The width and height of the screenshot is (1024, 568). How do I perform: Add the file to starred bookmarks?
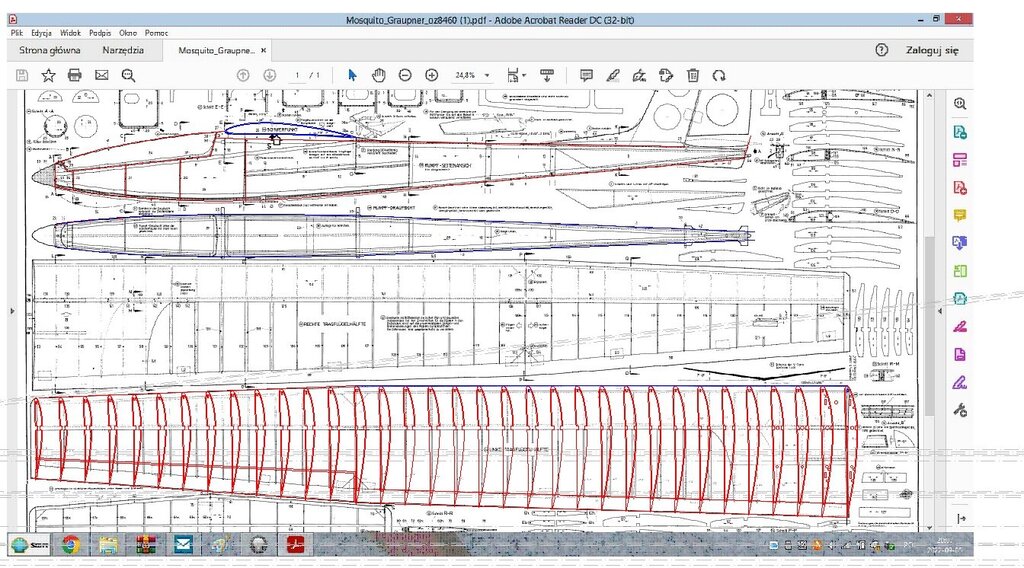coord(48,75)
